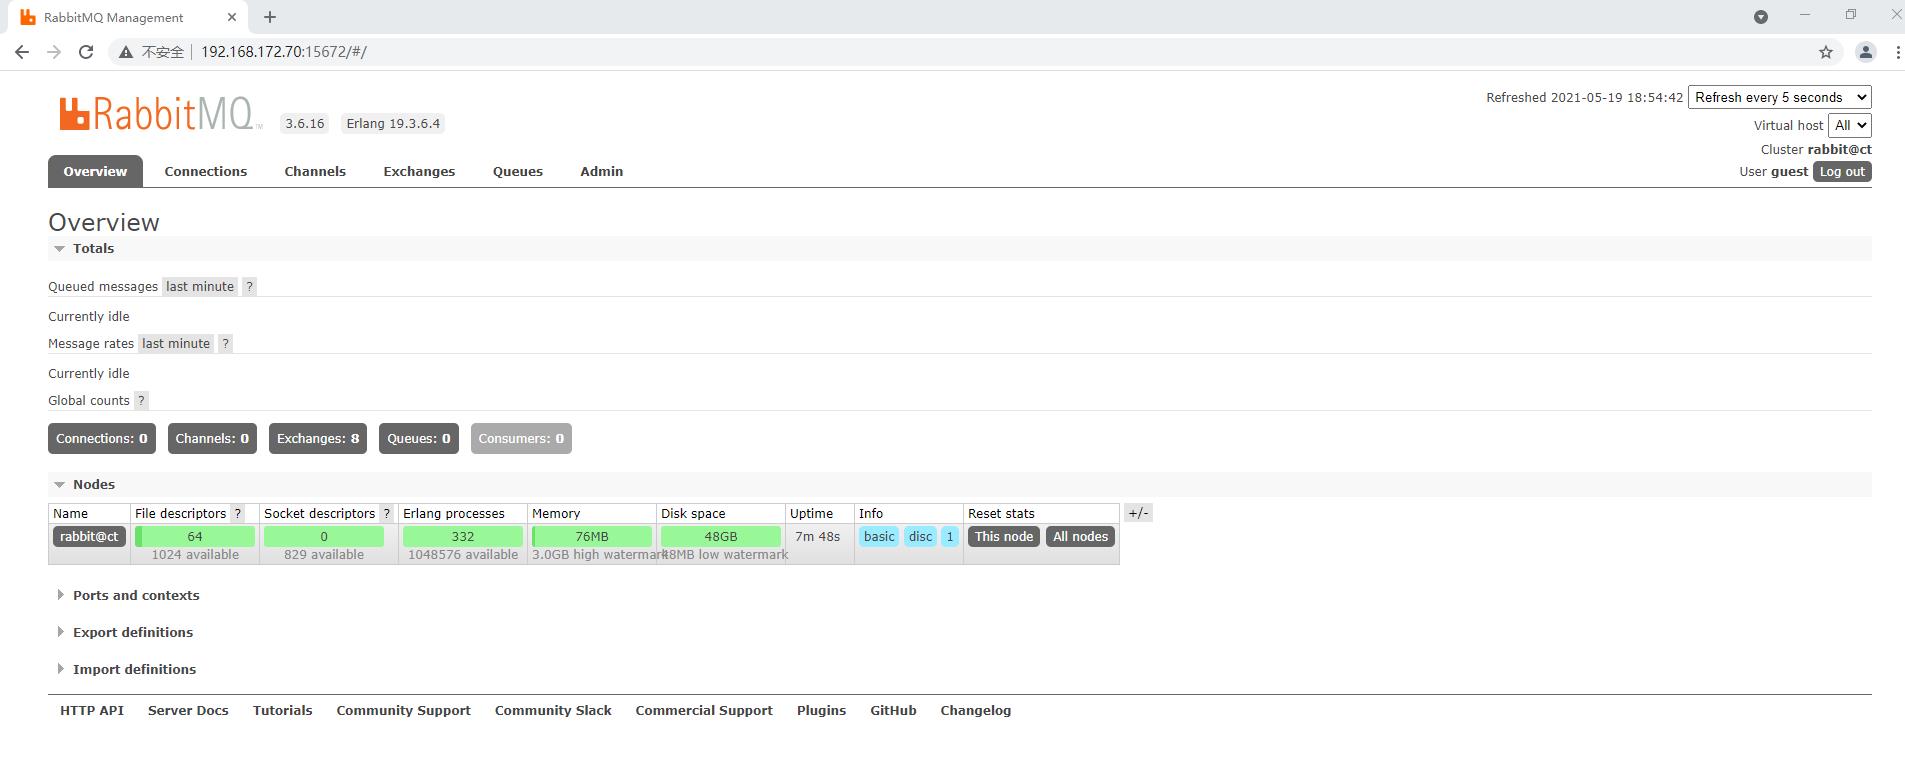Open the Commercial Support link
Screen dimensions: 1905x779
tap(704, 710)
